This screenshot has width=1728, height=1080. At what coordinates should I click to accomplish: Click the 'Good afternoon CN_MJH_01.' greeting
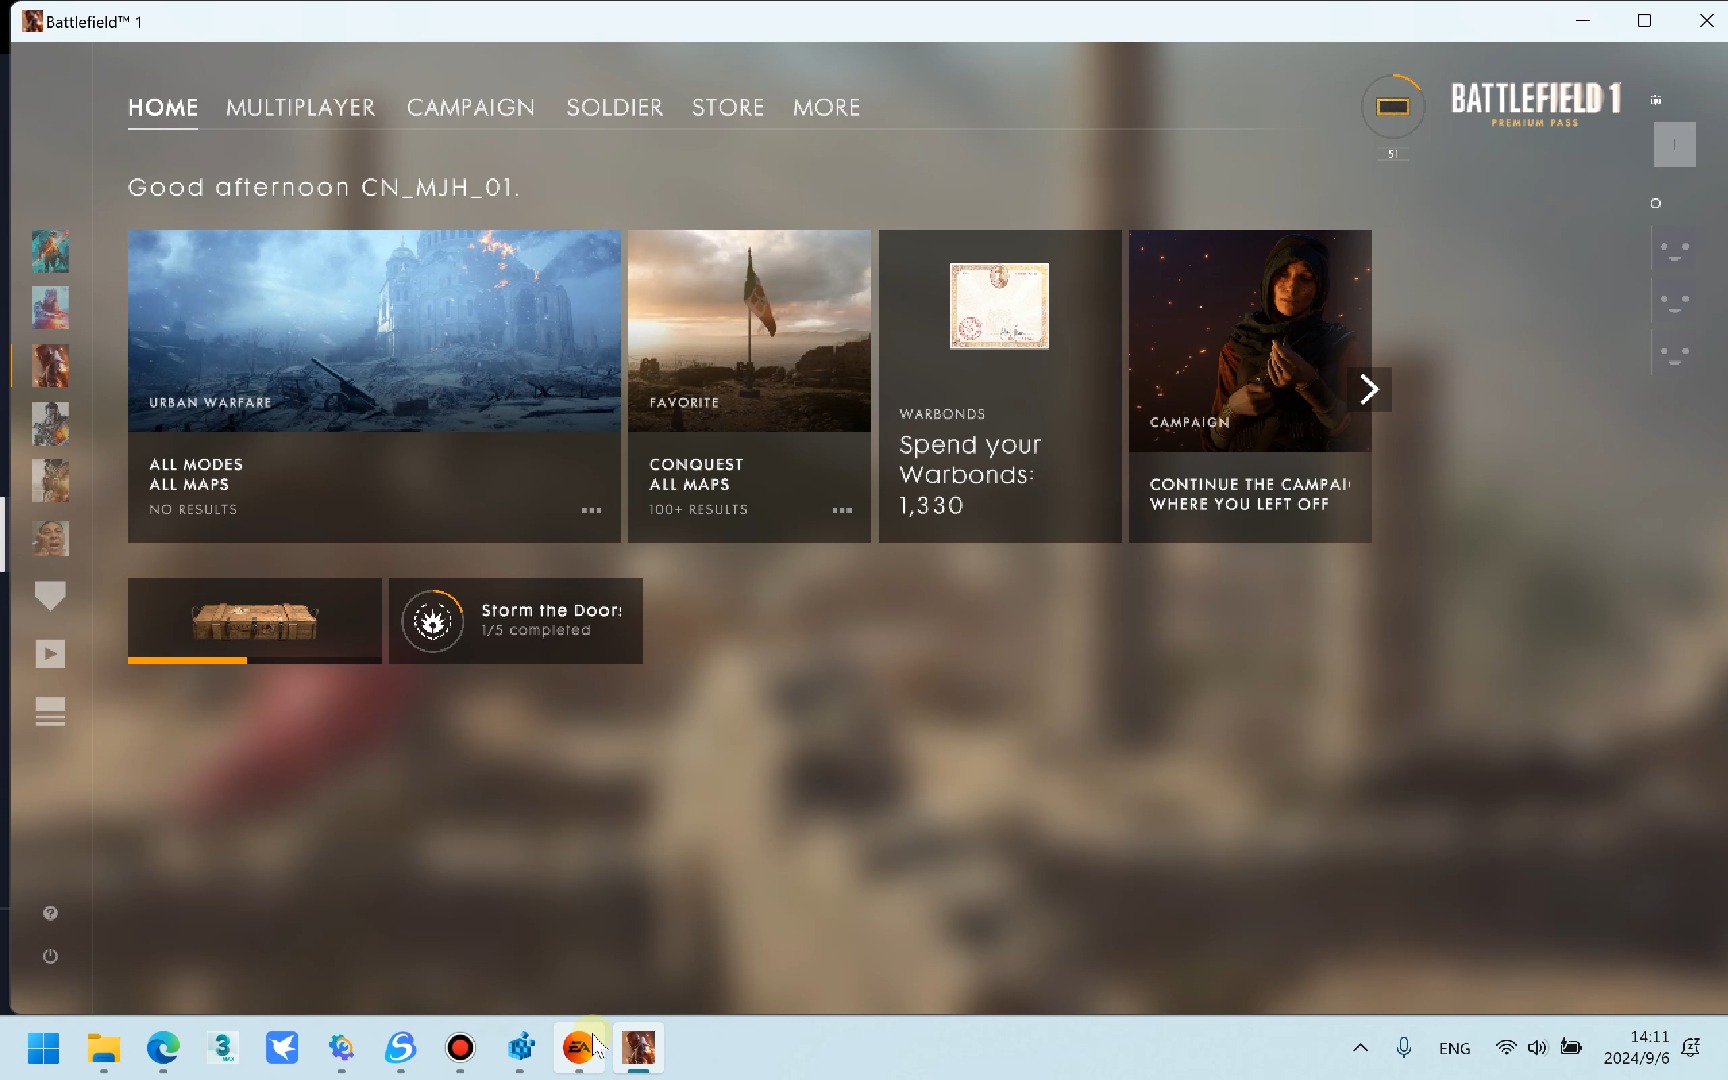(x=324, y=187)
